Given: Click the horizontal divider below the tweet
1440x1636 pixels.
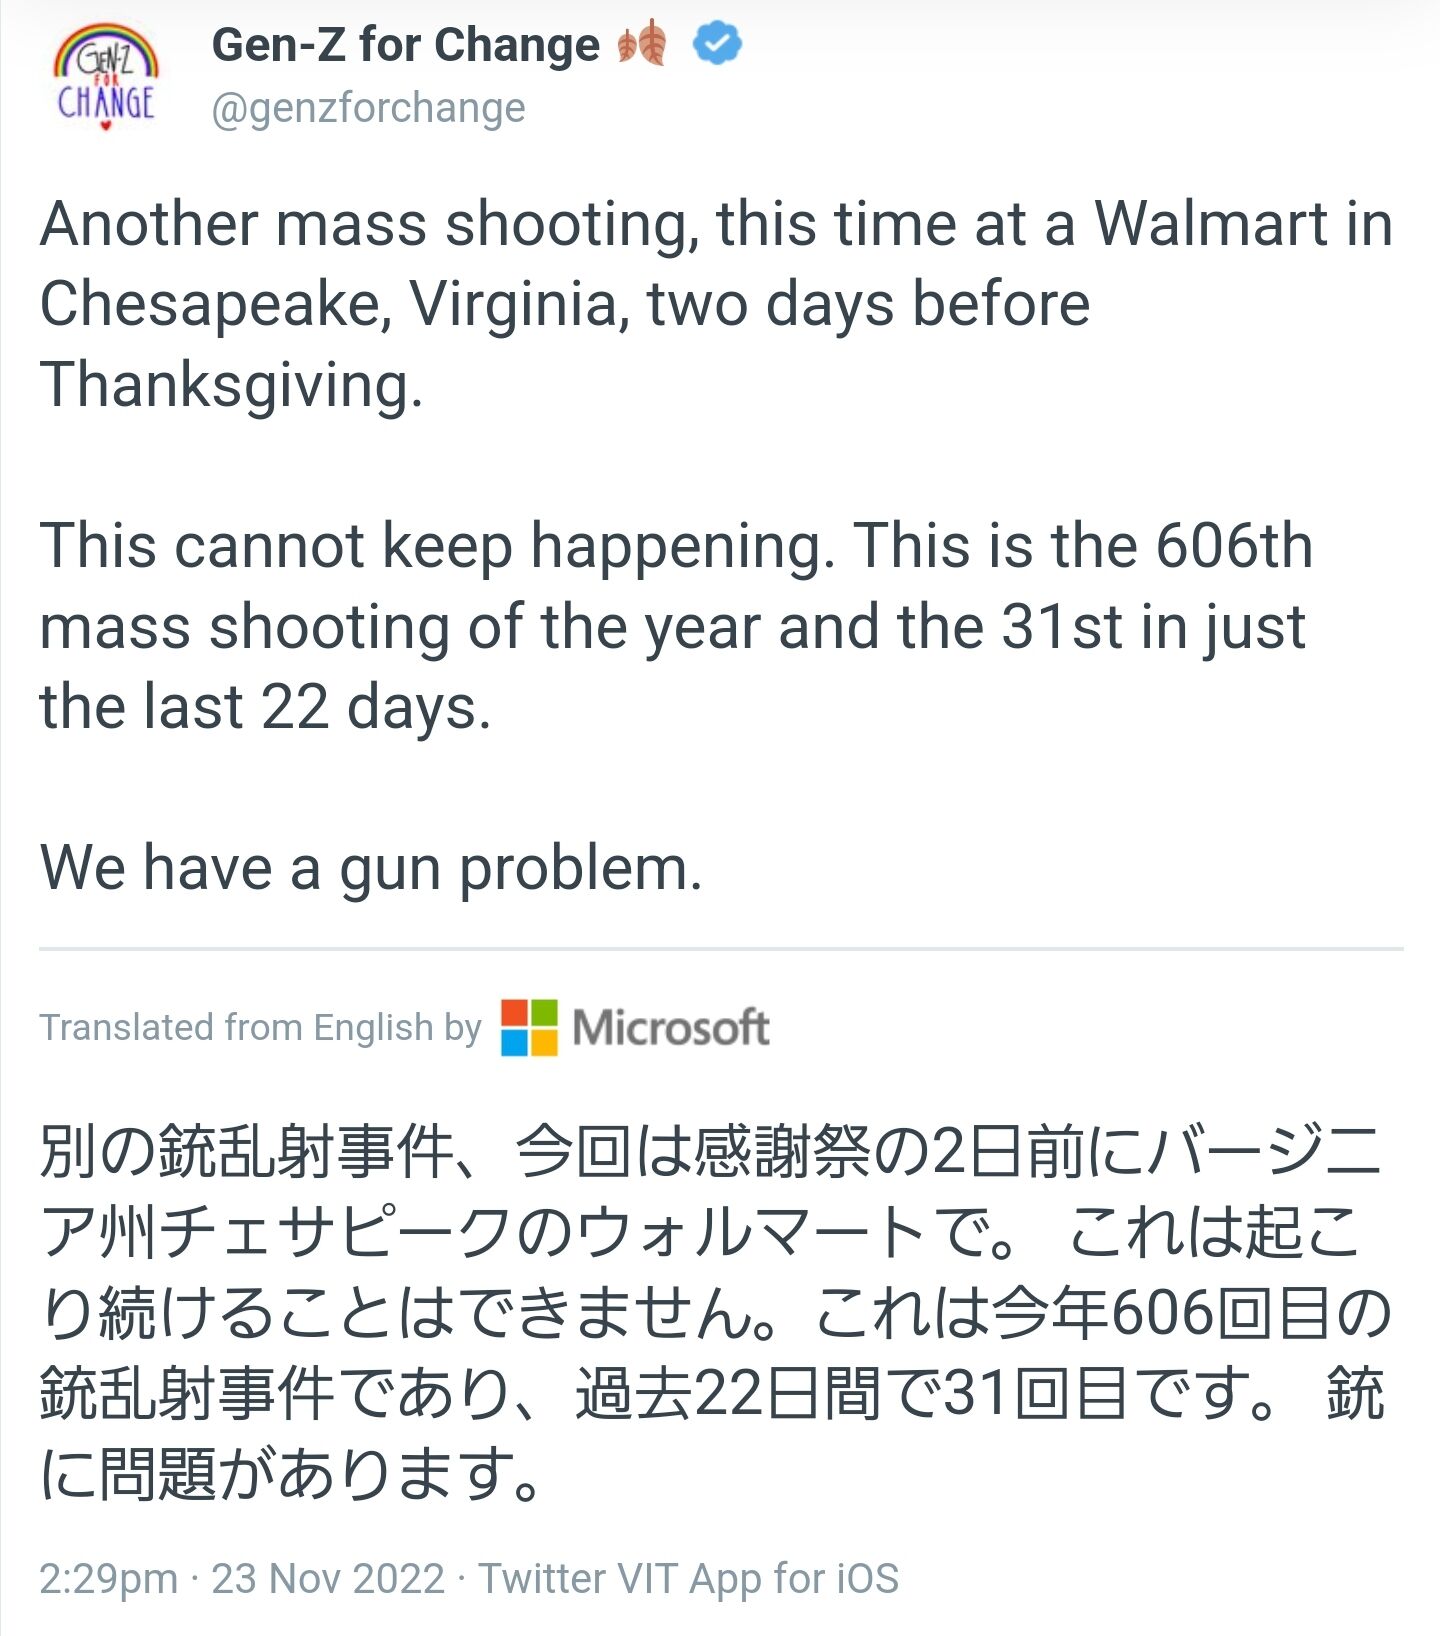Looking at the screenshot, I should [x=720, y=948].
